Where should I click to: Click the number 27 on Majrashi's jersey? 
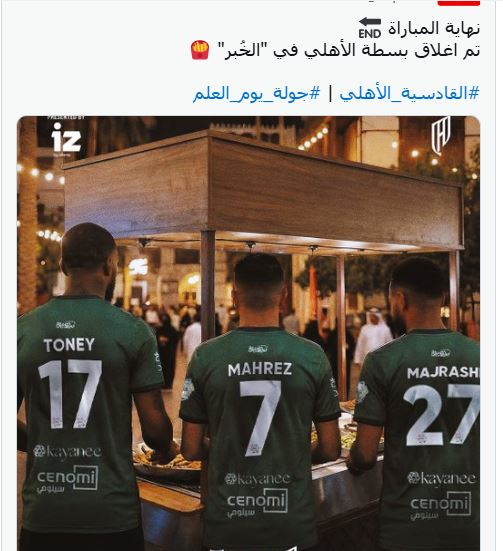(x=441, y=414)
